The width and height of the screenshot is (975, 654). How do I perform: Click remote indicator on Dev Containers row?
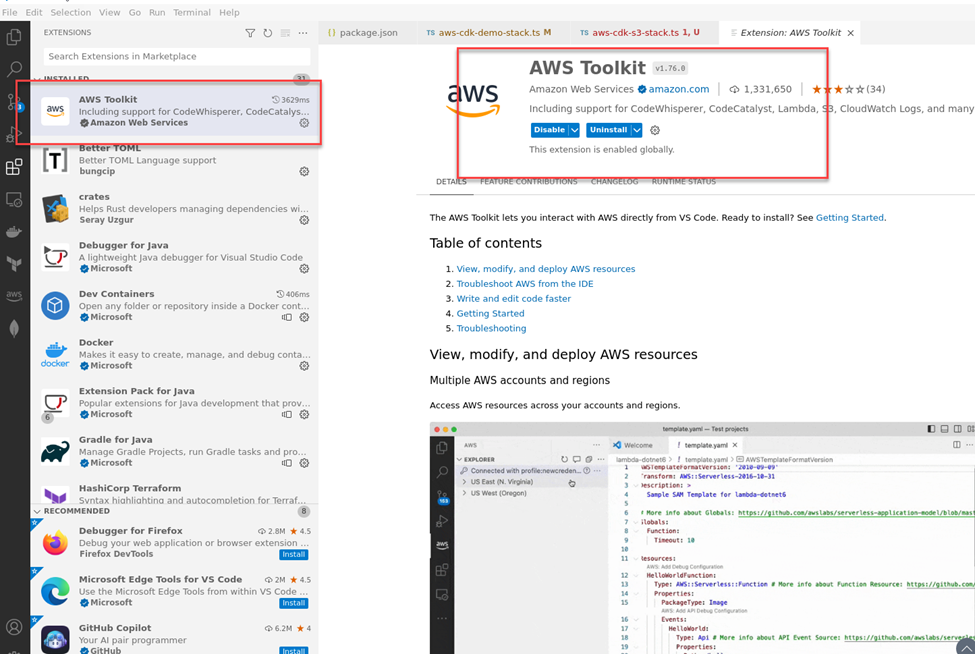click(287, 317)
